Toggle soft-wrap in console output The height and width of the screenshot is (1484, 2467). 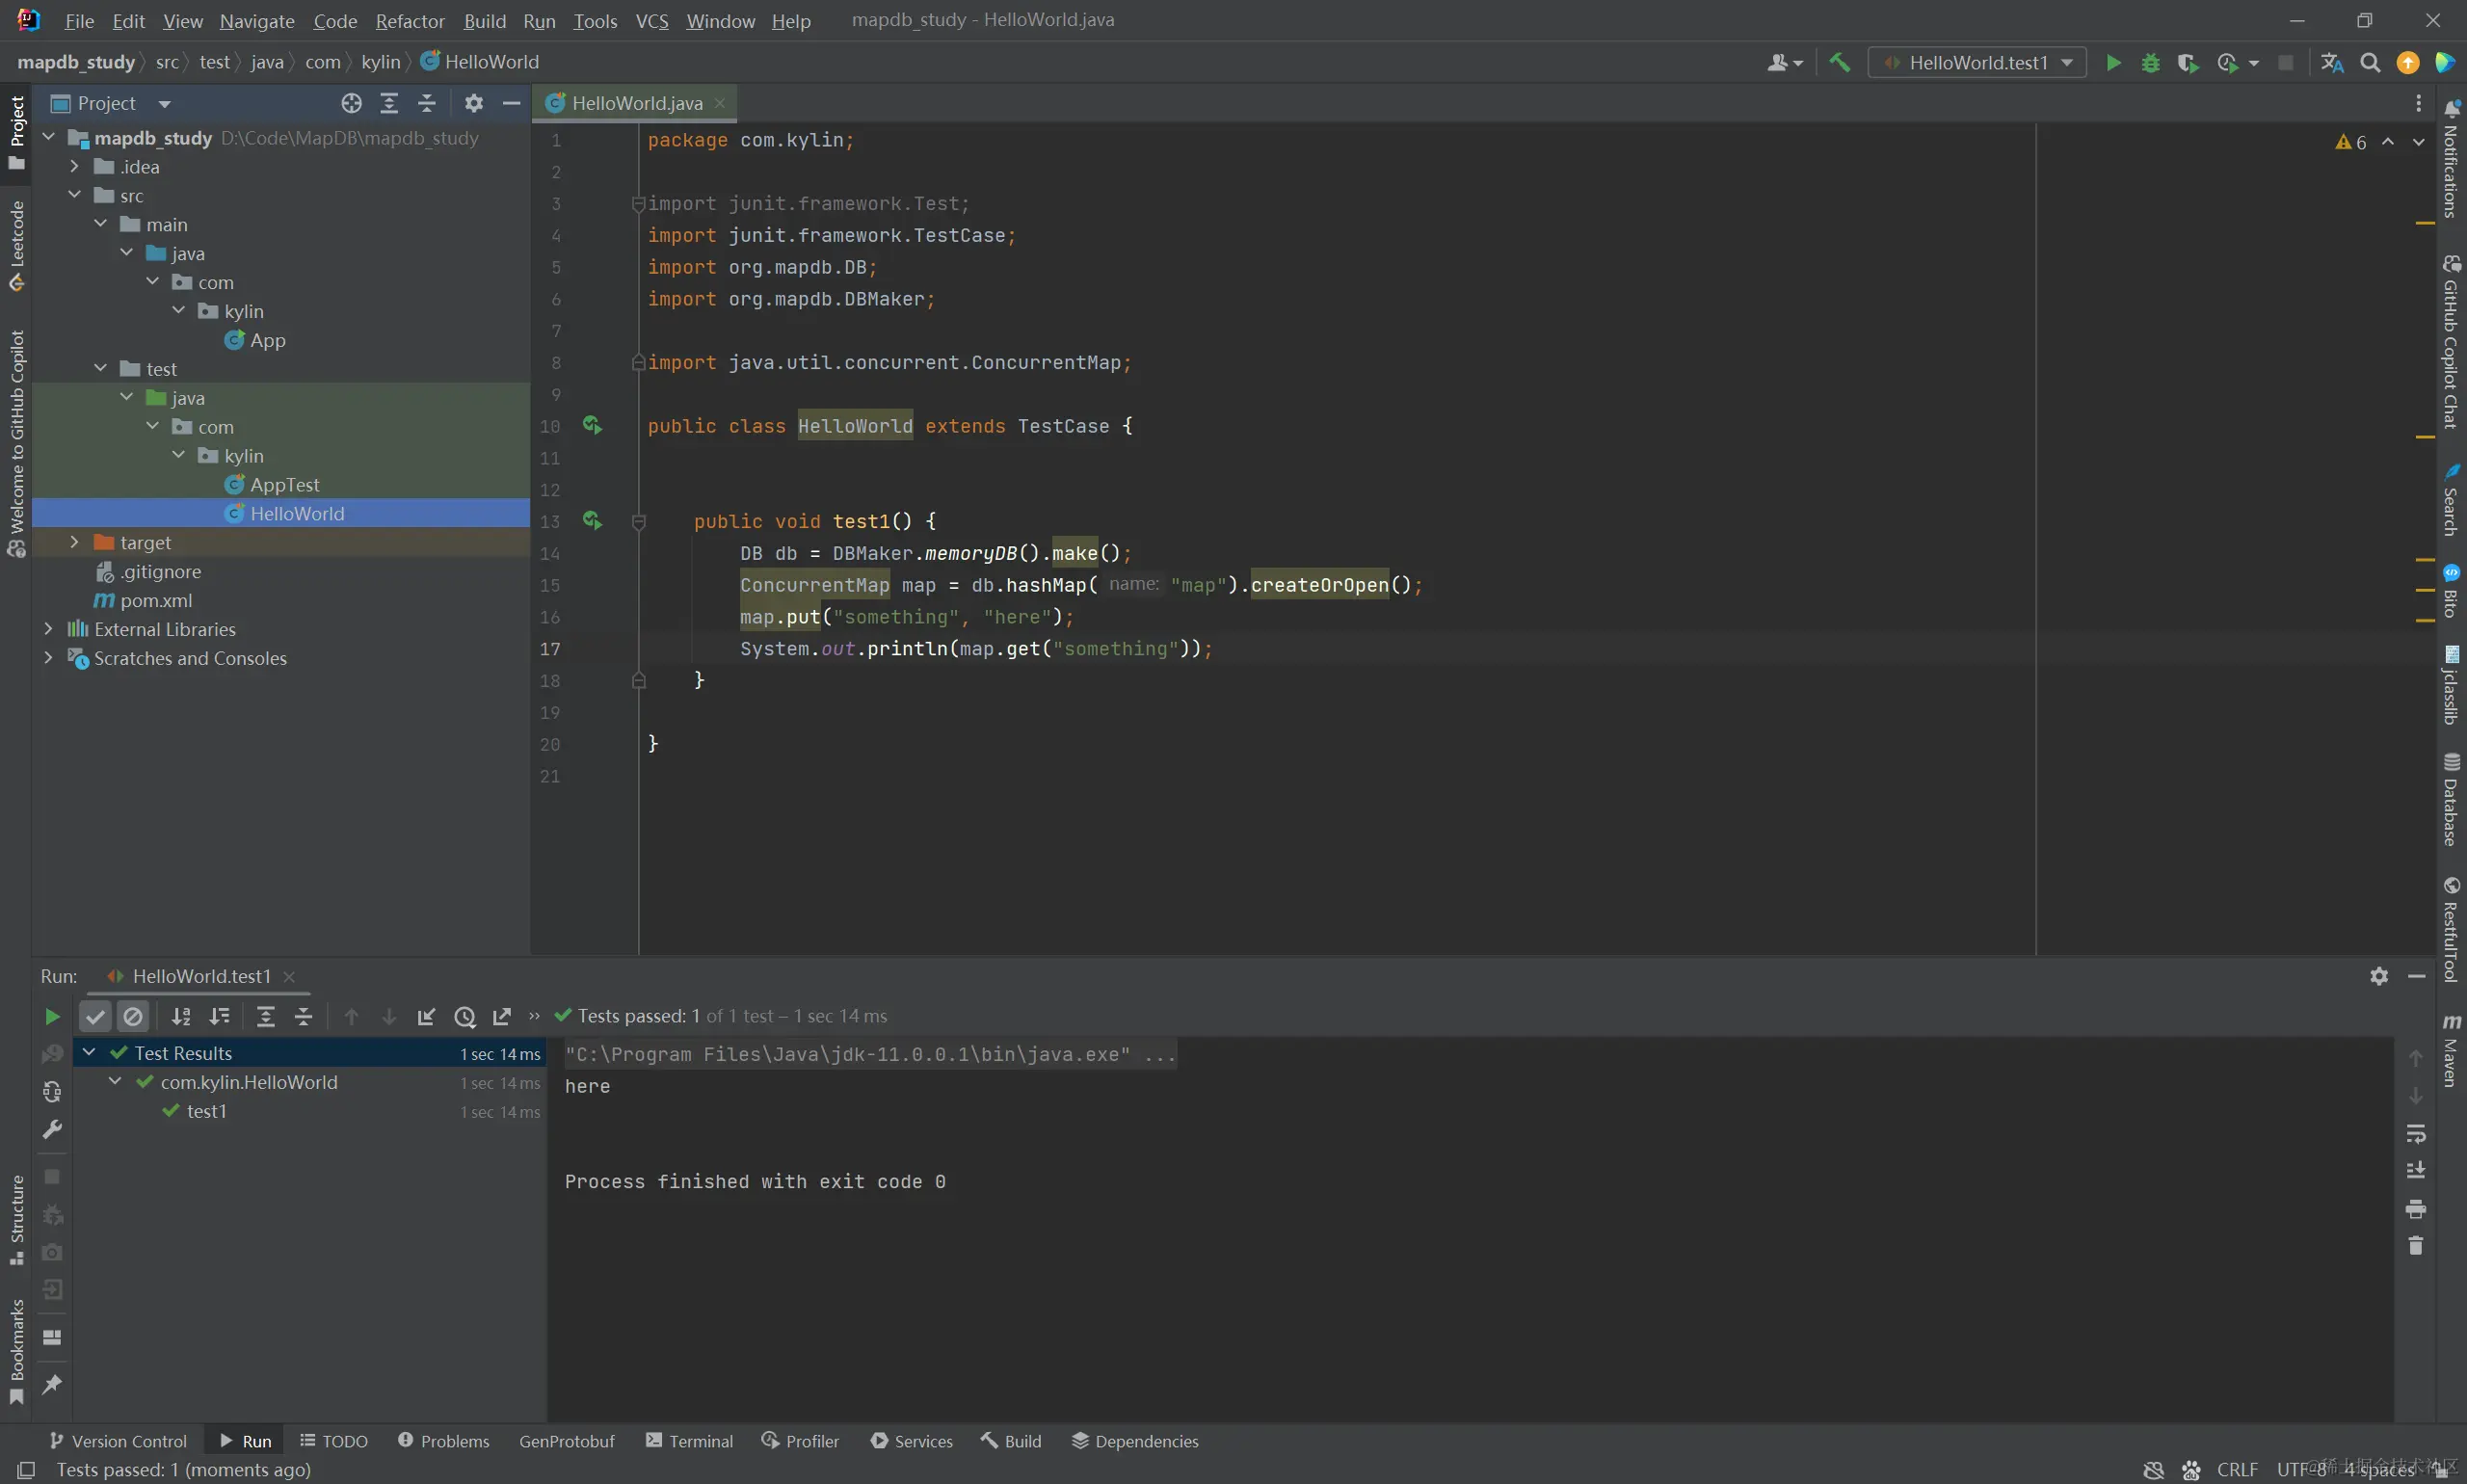(x=2416, y=1134)
